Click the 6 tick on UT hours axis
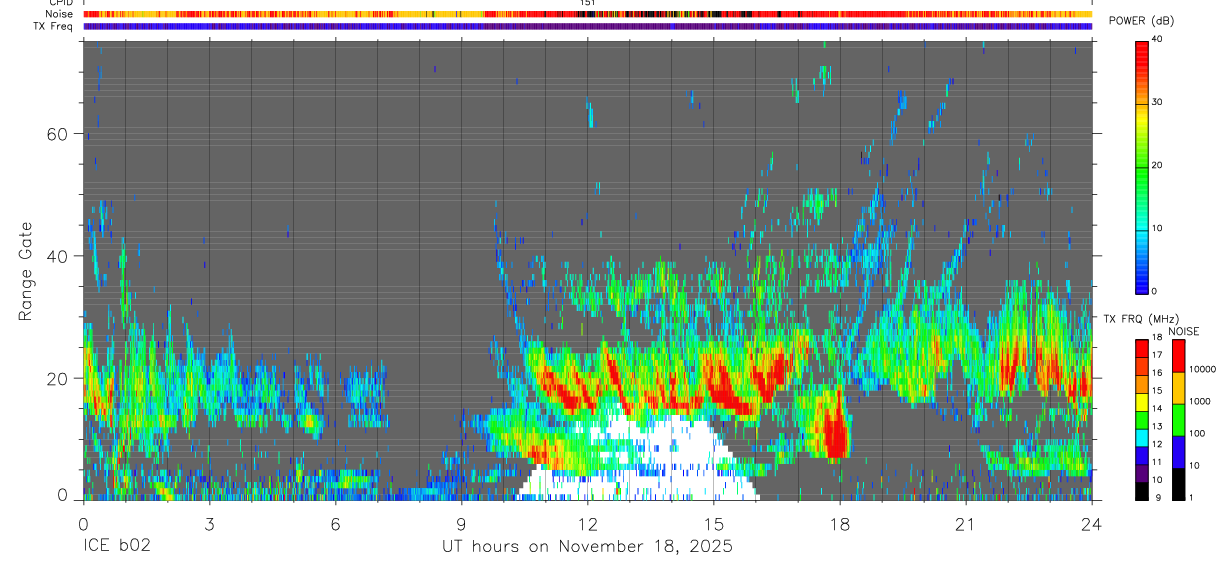1228x567 pixels. point(335,523)
